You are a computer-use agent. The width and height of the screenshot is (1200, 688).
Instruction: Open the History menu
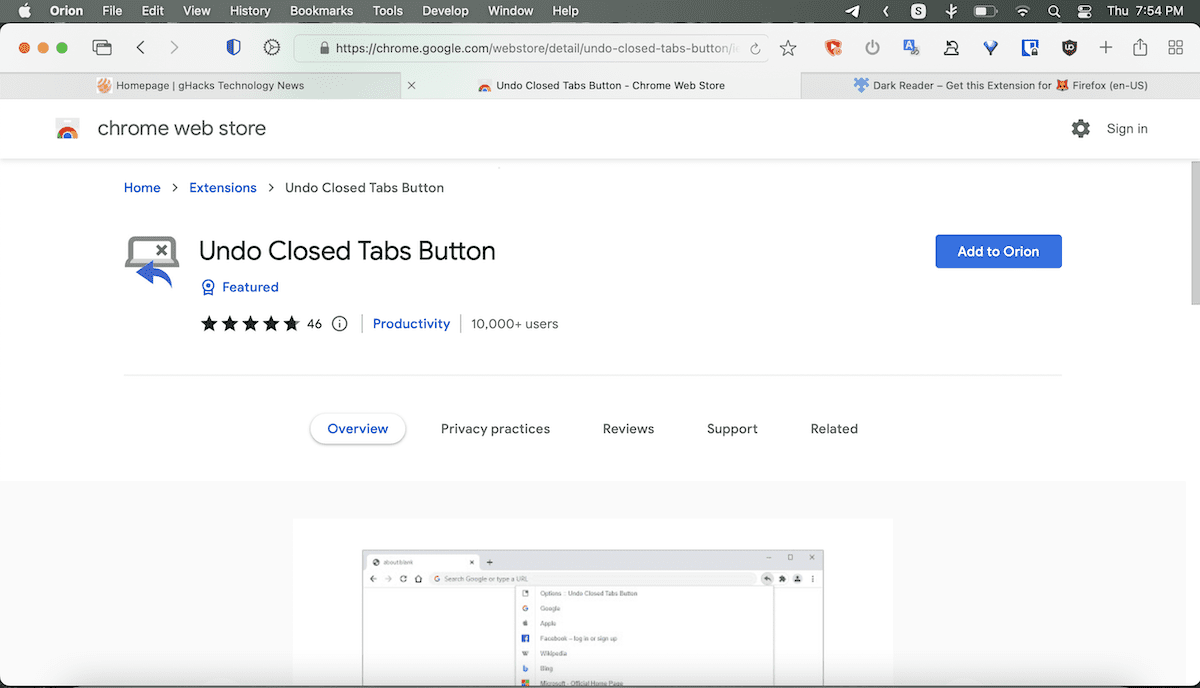click(x=250, y=11)
